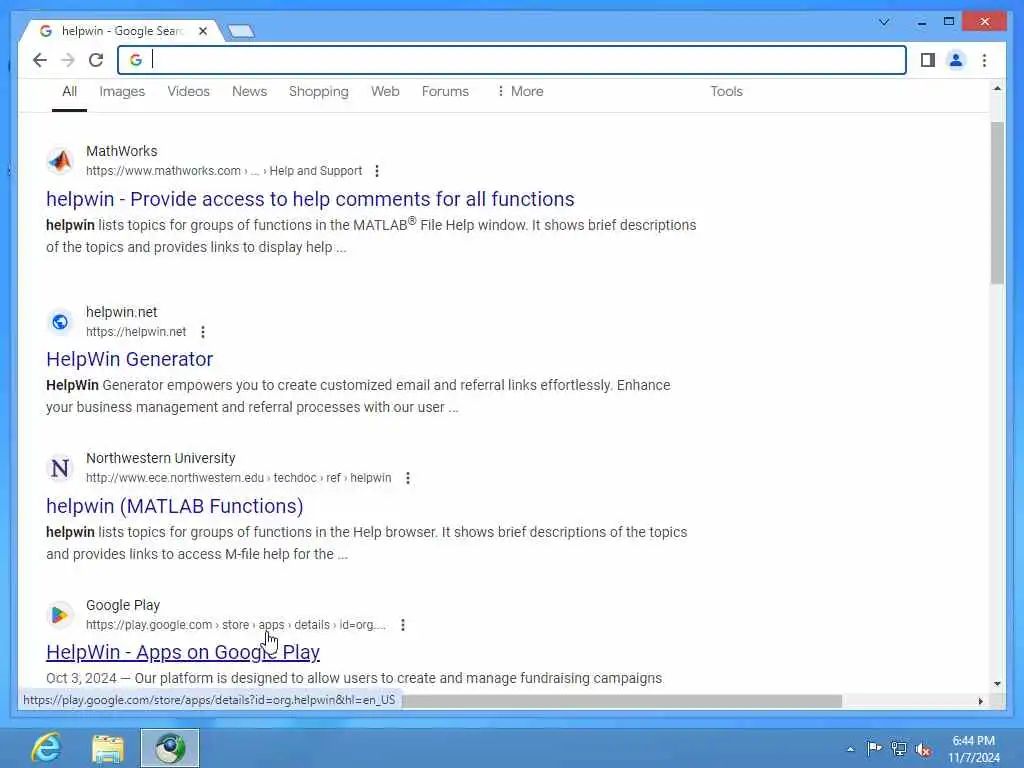Click the Google Play site name

[x=123, y=605]
